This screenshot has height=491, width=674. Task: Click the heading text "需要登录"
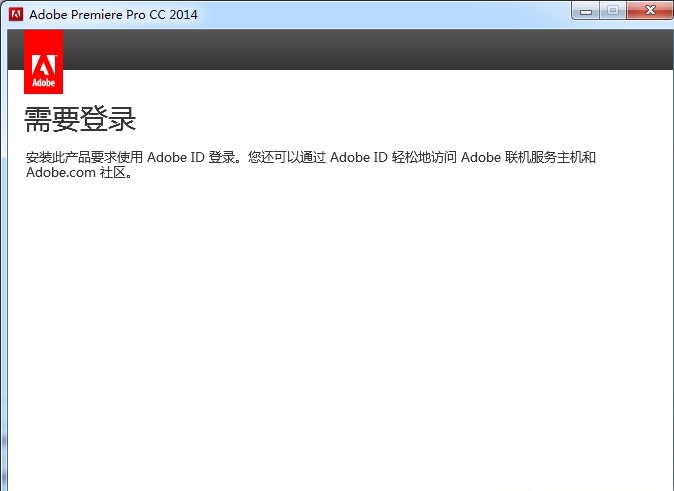coord(80,119)
